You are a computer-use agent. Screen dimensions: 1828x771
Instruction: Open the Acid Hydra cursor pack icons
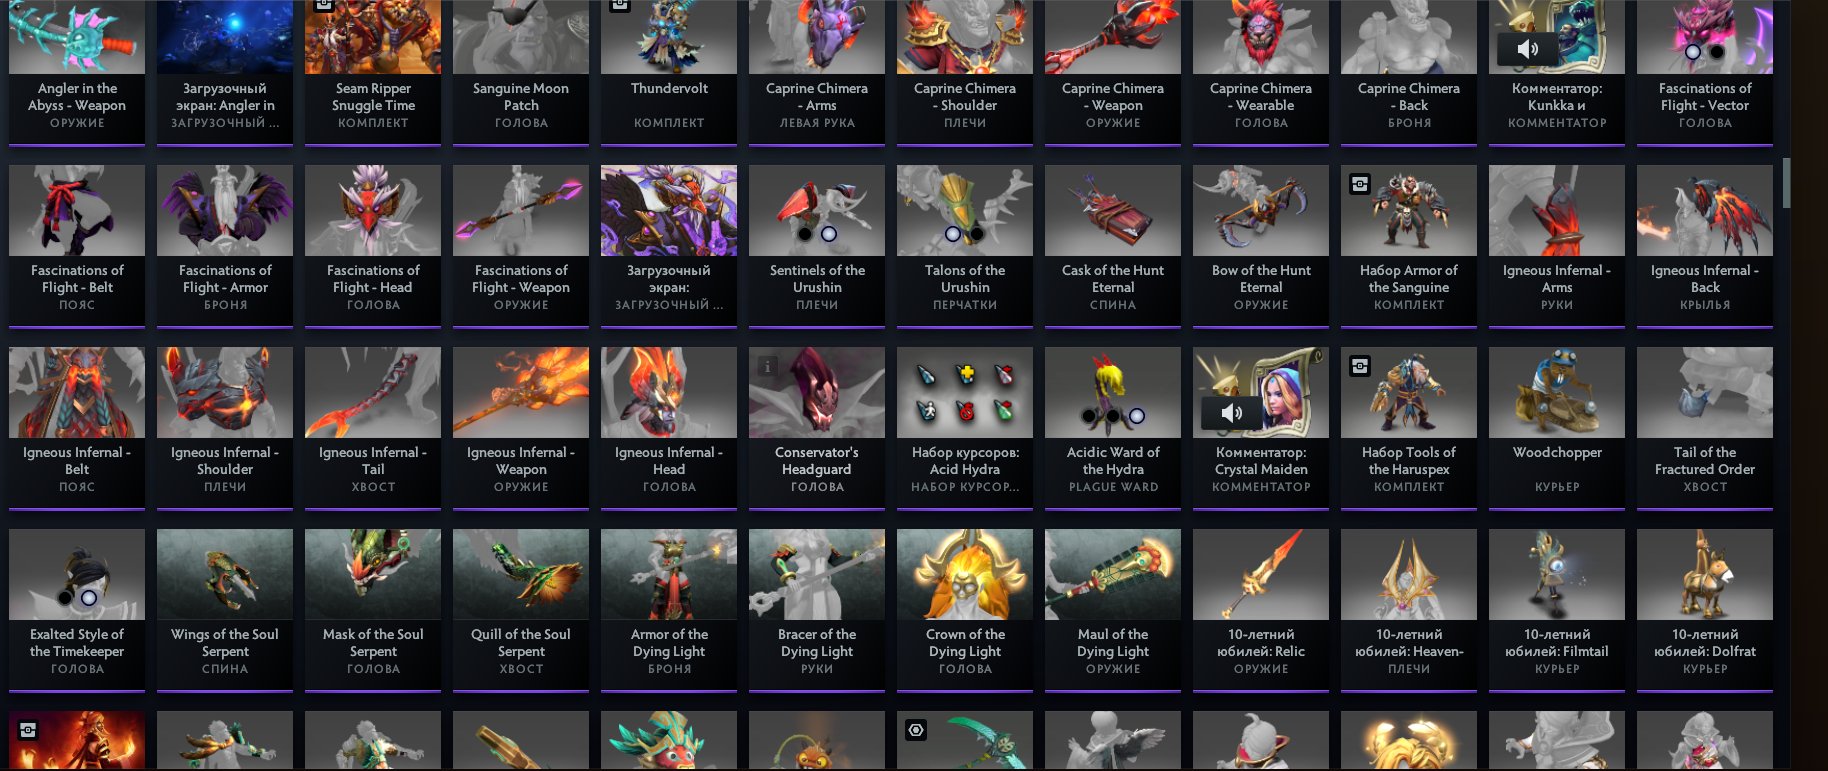965,392
